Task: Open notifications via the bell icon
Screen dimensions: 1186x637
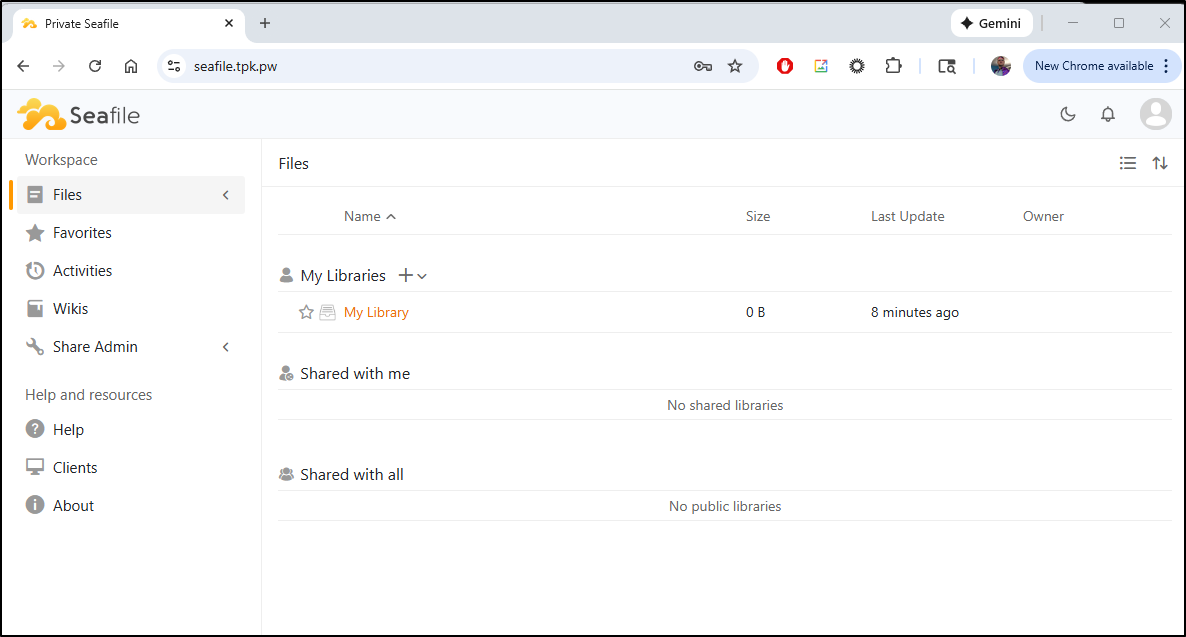Action: (x=1107, y=114)
